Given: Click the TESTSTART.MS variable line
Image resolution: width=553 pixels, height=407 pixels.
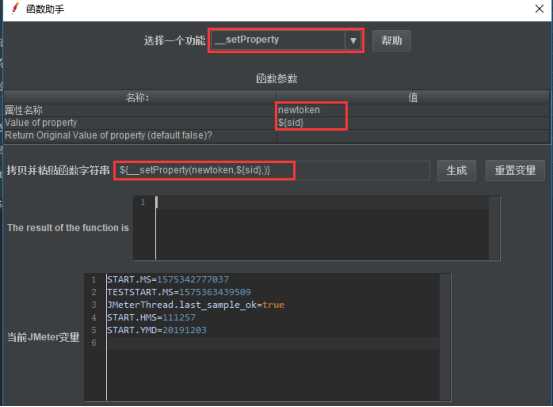Looking at the screenshot, I should [x=179, y=292].
